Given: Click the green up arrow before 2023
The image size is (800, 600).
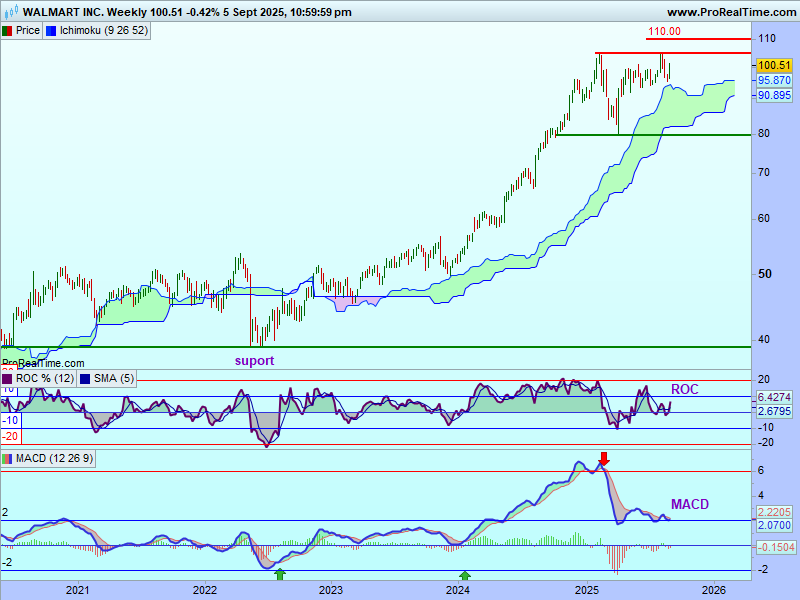Looking at the screenshot, I should pos(280,575).
